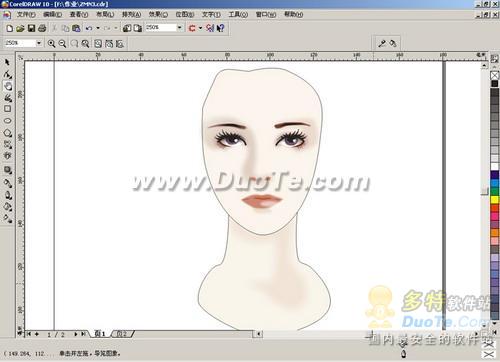
Task: Switch to the 页2 page tab
Action: point(122,334)
